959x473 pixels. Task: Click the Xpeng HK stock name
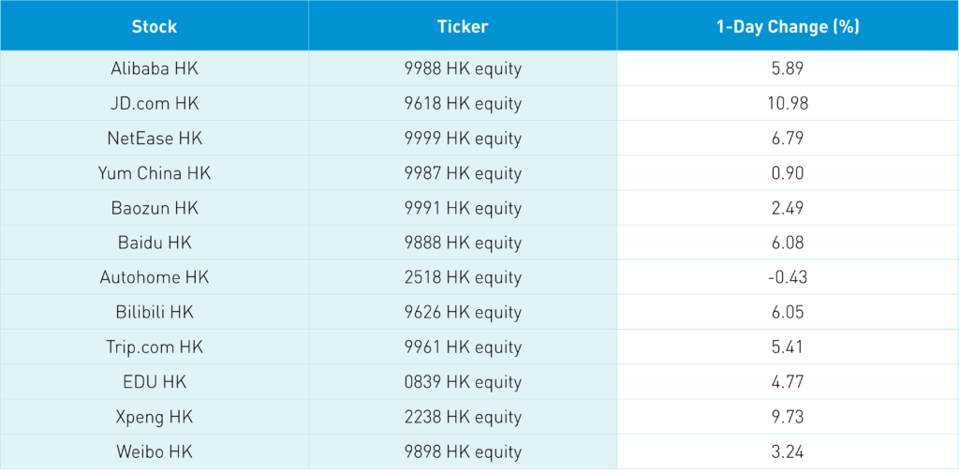click(154, 416)
